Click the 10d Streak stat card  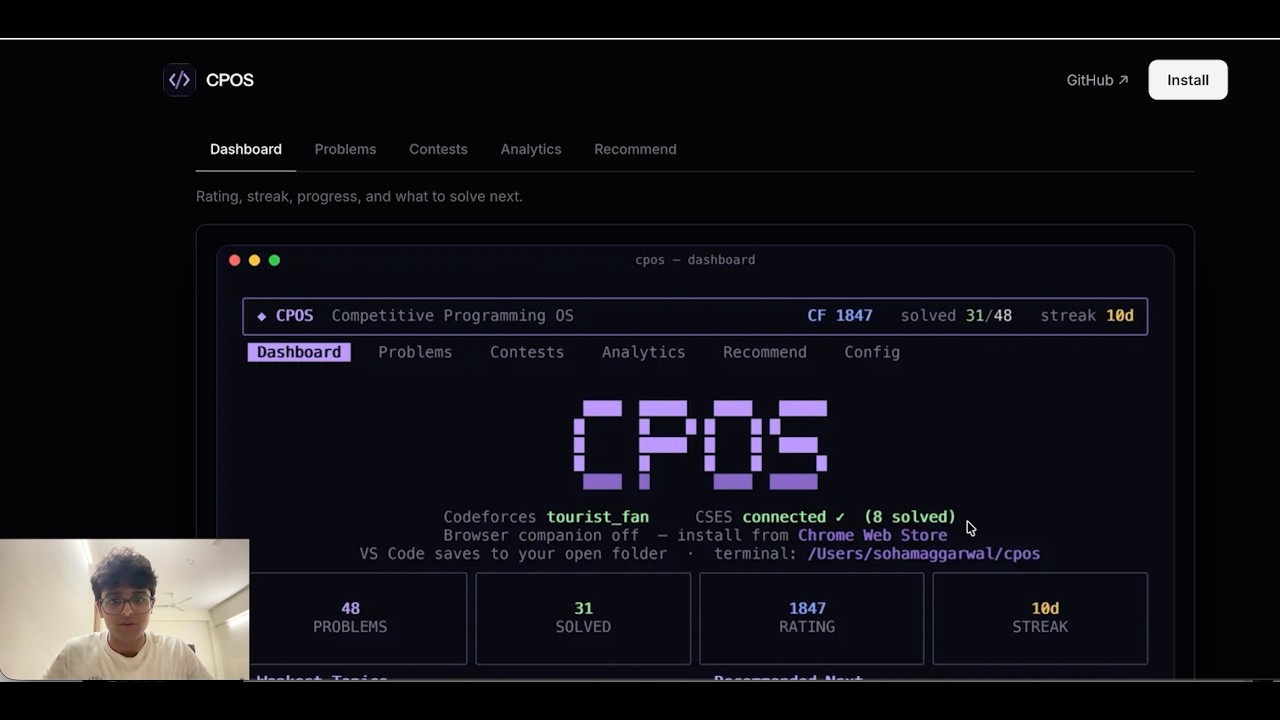point(1040,618)
